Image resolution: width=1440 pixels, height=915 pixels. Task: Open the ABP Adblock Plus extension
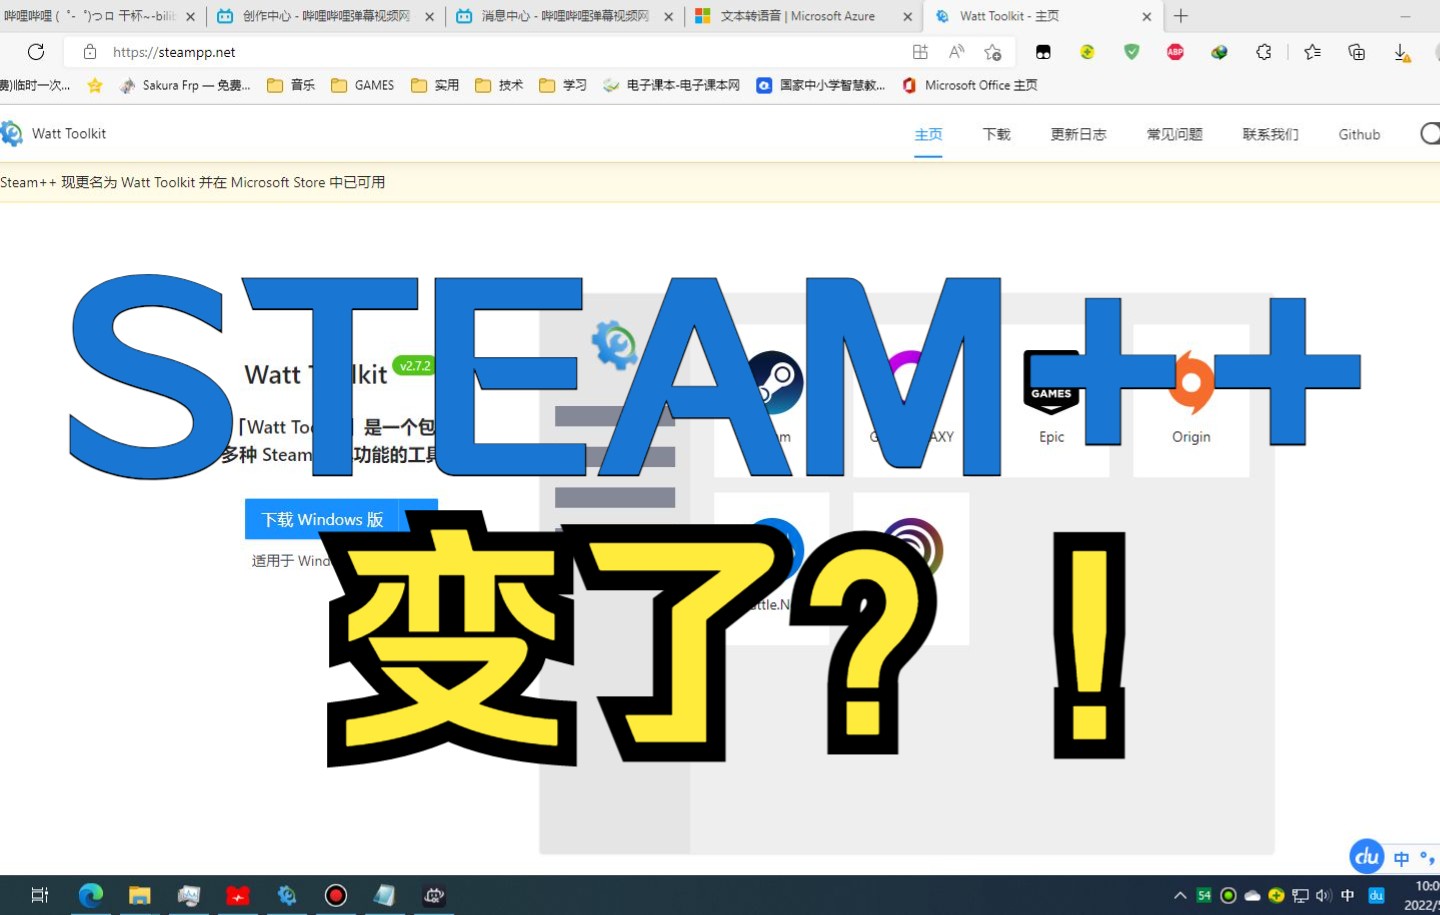1175,52
